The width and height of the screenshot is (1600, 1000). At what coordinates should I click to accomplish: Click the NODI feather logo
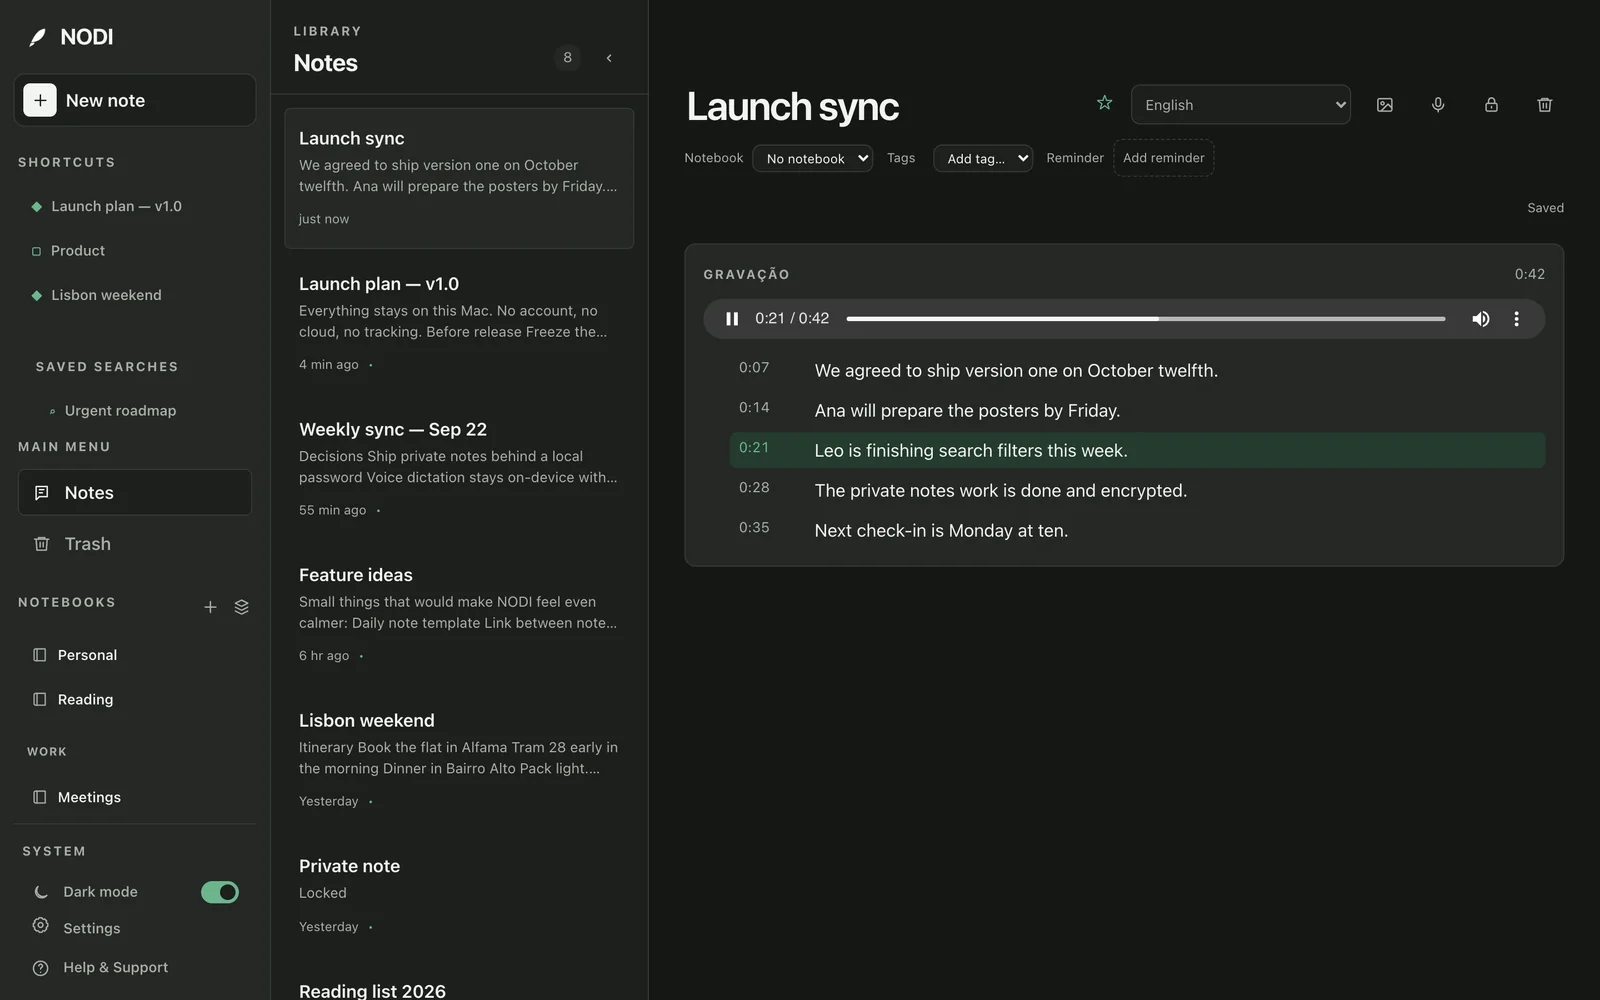click(x=37, y=37)
